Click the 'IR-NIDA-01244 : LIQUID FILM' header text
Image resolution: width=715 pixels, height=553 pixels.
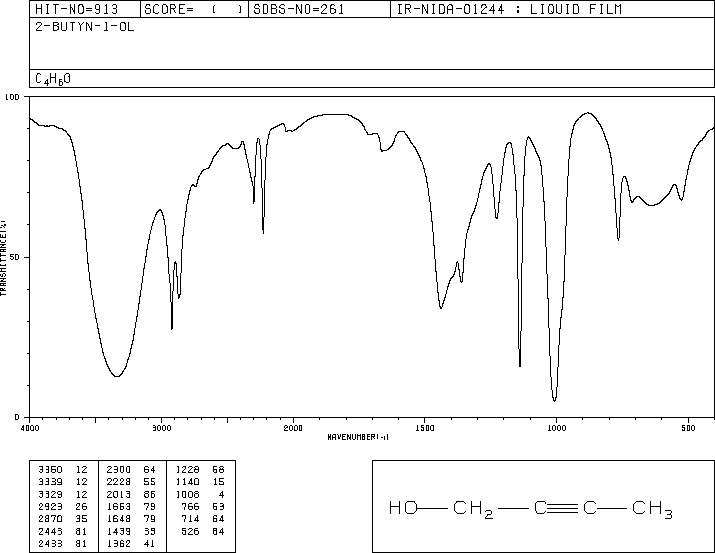[x=509, y=9]
